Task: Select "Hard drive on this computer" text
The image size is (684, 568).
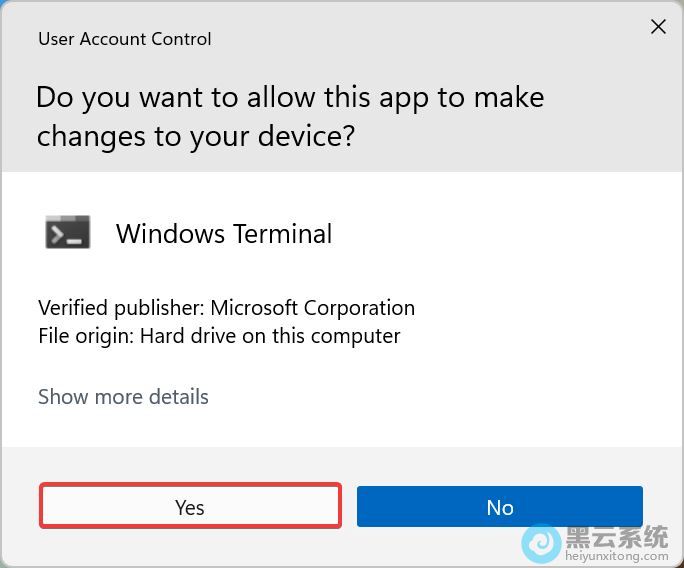Action: click(x=270, y=336)
